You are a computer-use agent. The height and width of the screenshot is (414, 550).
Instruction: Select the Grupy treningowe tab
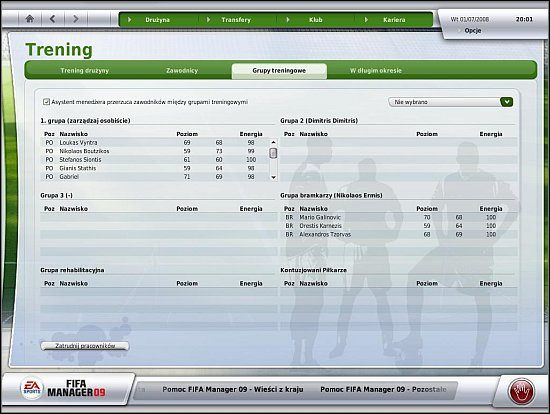tap(279, 71)
